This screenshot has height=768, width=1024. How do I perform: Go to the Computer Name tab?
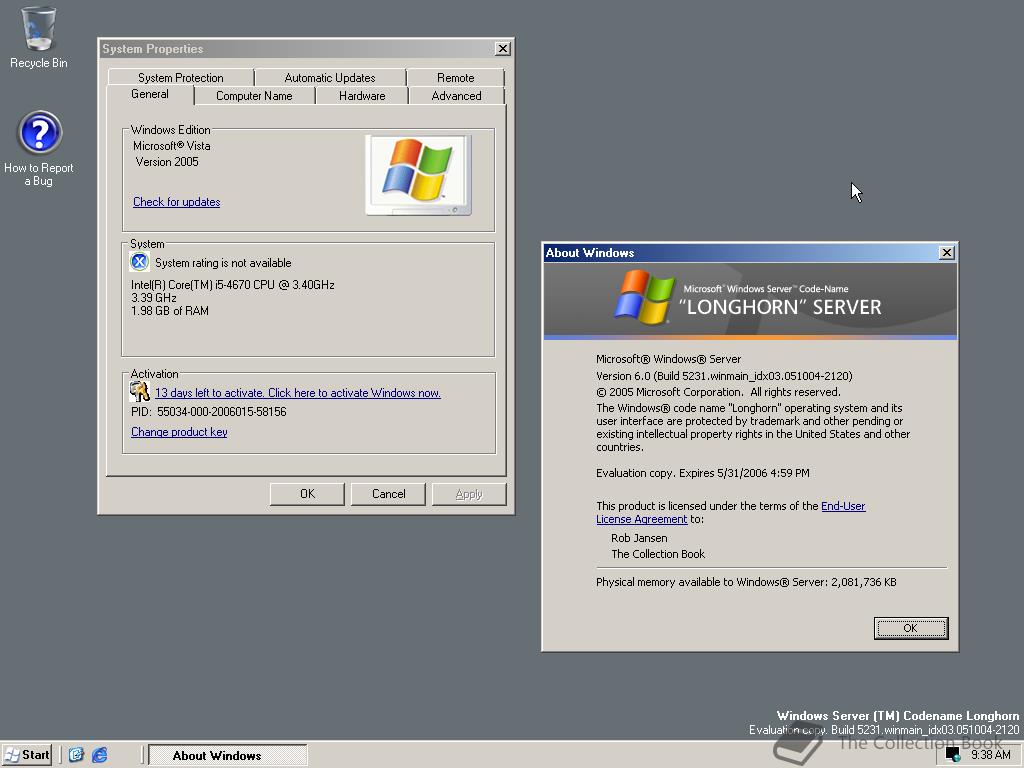click(x=254, y=95)
